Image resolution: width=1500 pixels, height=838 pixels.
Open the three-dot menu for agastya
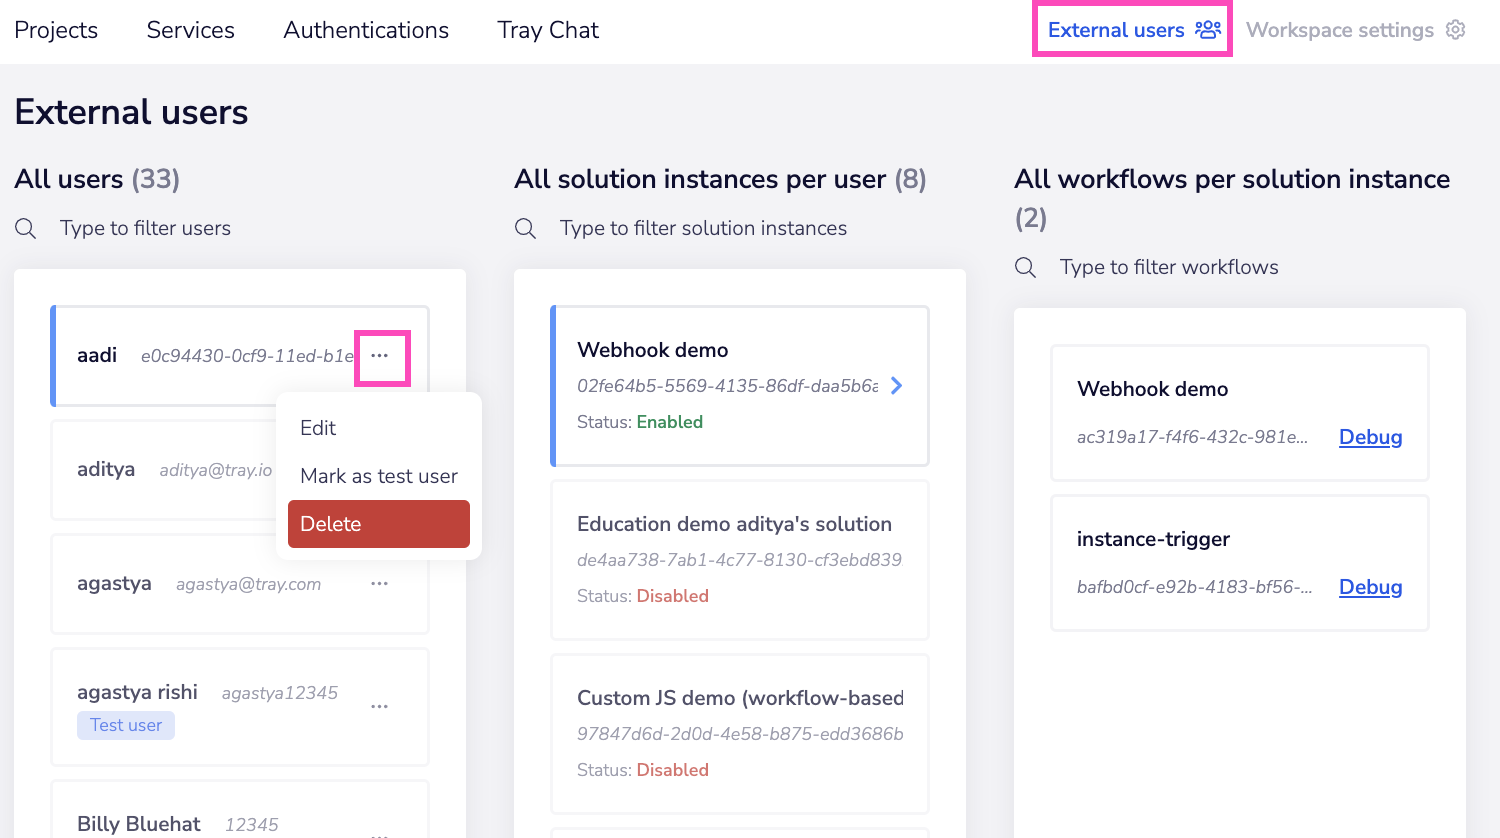pos(379,584)
